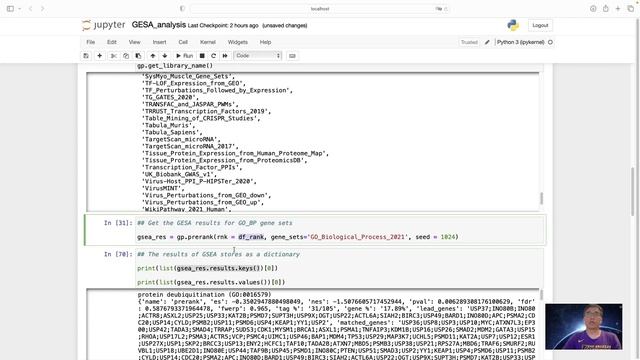Copy selected cells icon in toolbar

point(126,56)
